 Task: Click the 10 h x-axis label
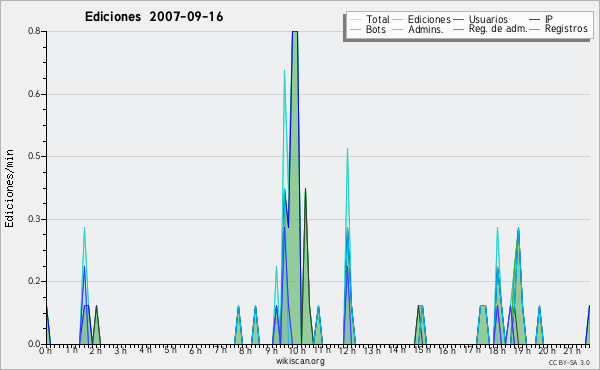click(x=297, y=350)
